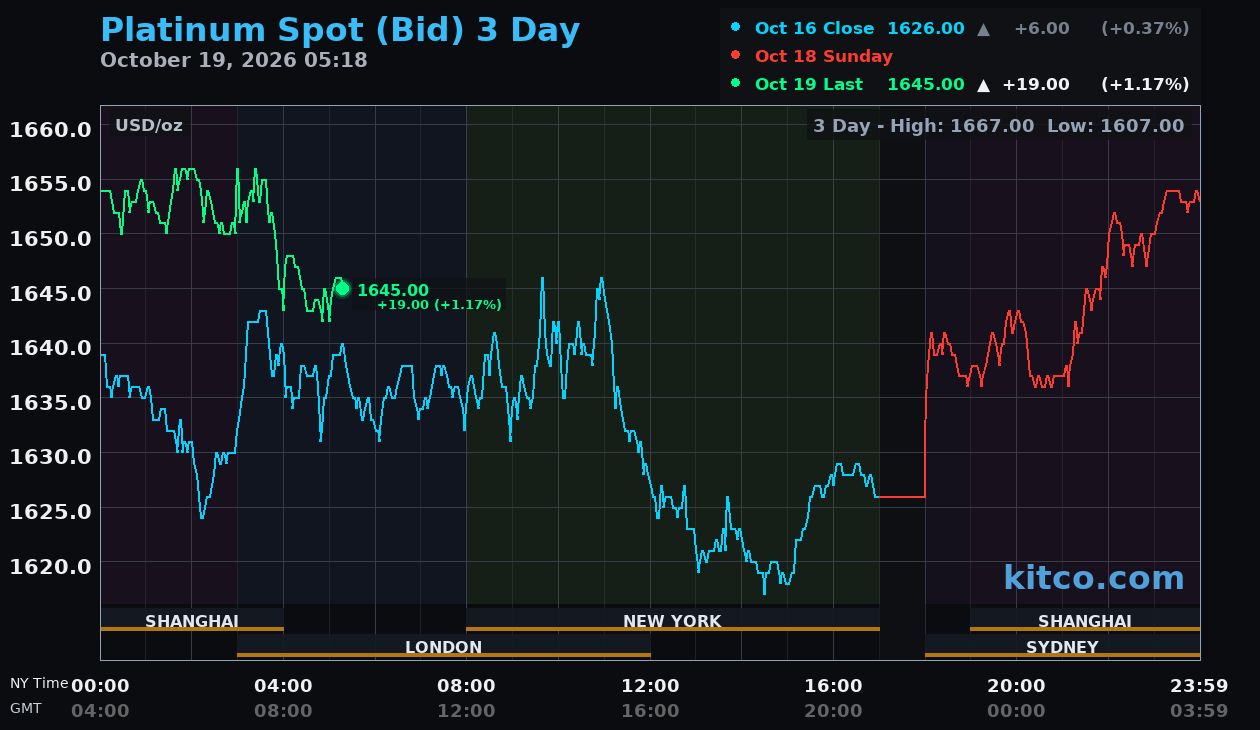
Task: Click '+19.00 (+1.17%)' tooltip under marker
Action: point(439,305)
